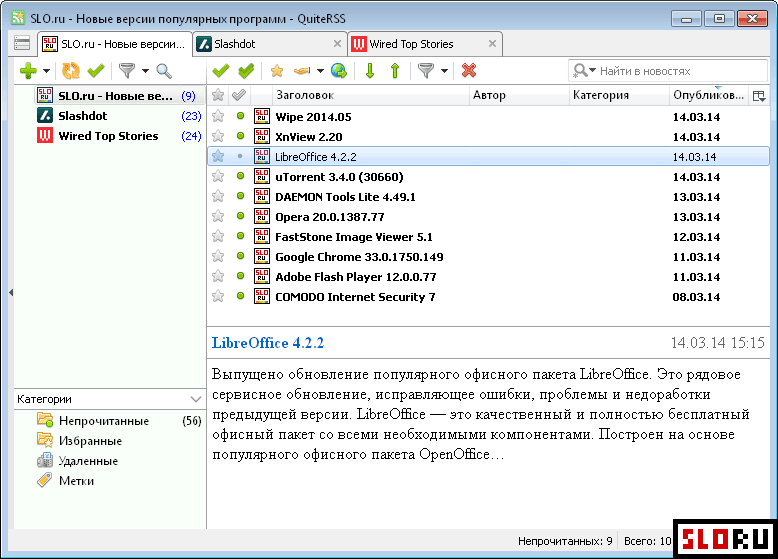Toggle read status of Google Chrome item
This screenshot has width=778, height=559.
tap(241, 256)
